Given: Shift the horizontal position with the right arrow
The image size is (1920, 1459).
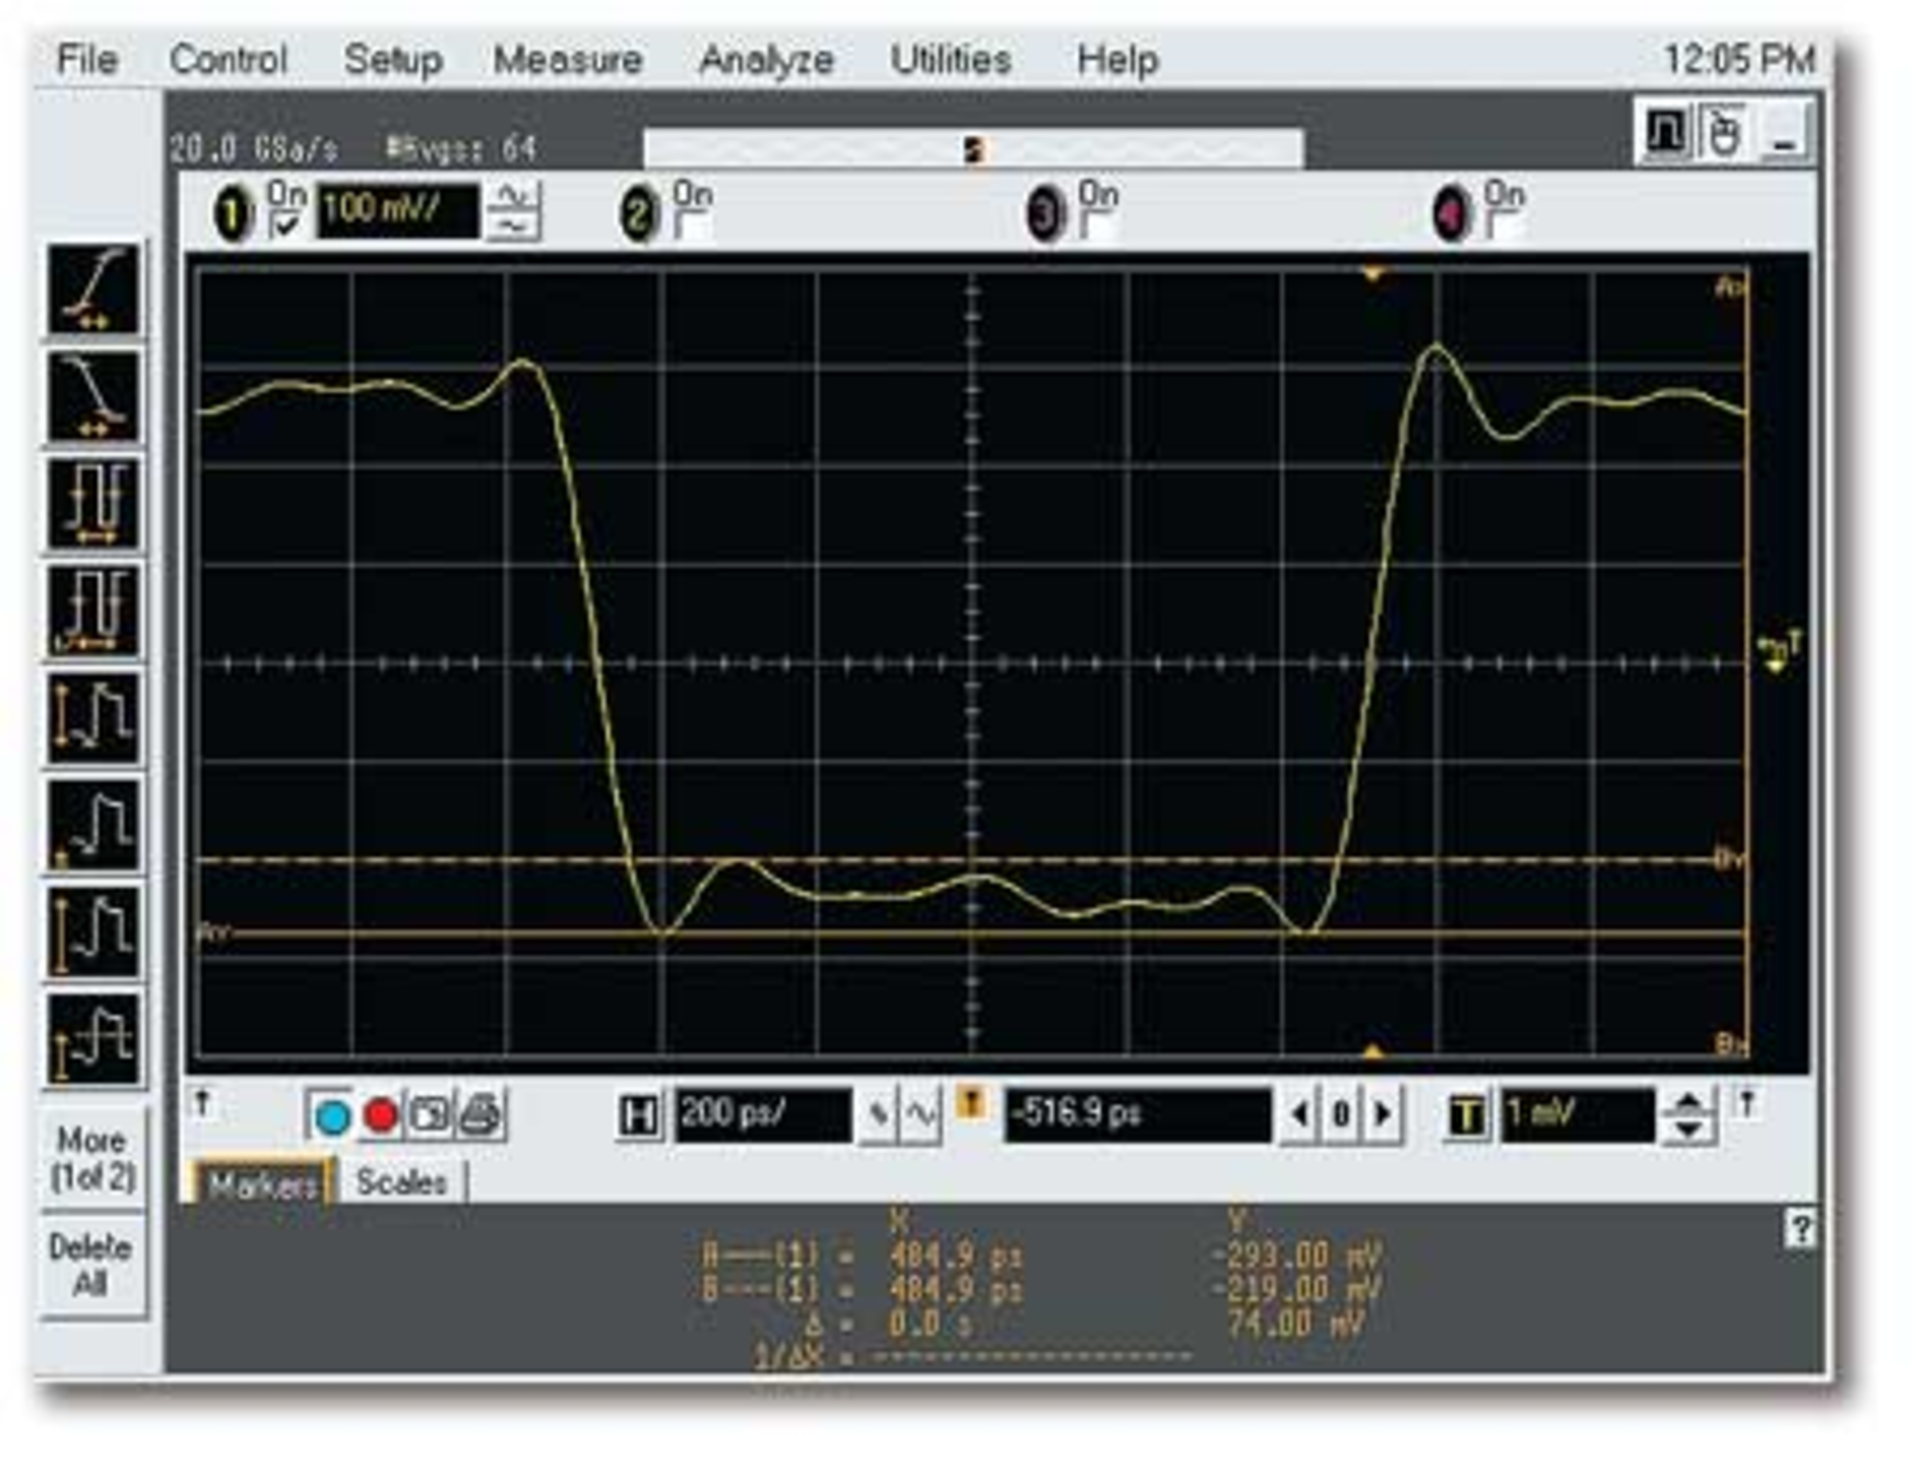Looking at the screenshot, I should pyautogui.click(x=1384, y=1114).
